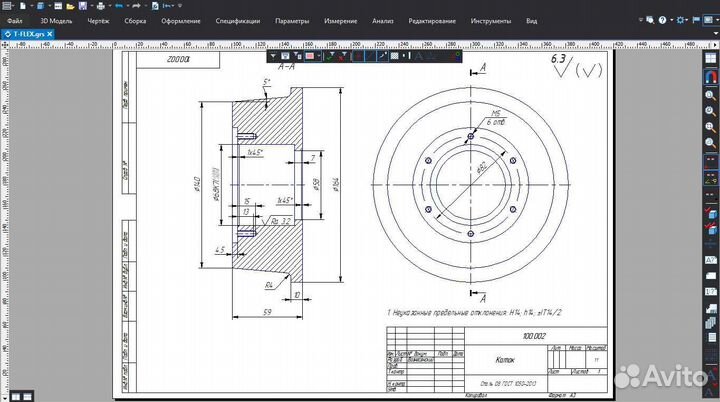Open the application menu icon at top-left corner
Image resolution: width=720 pixels, height=402 pixels.
pos(6,6)
